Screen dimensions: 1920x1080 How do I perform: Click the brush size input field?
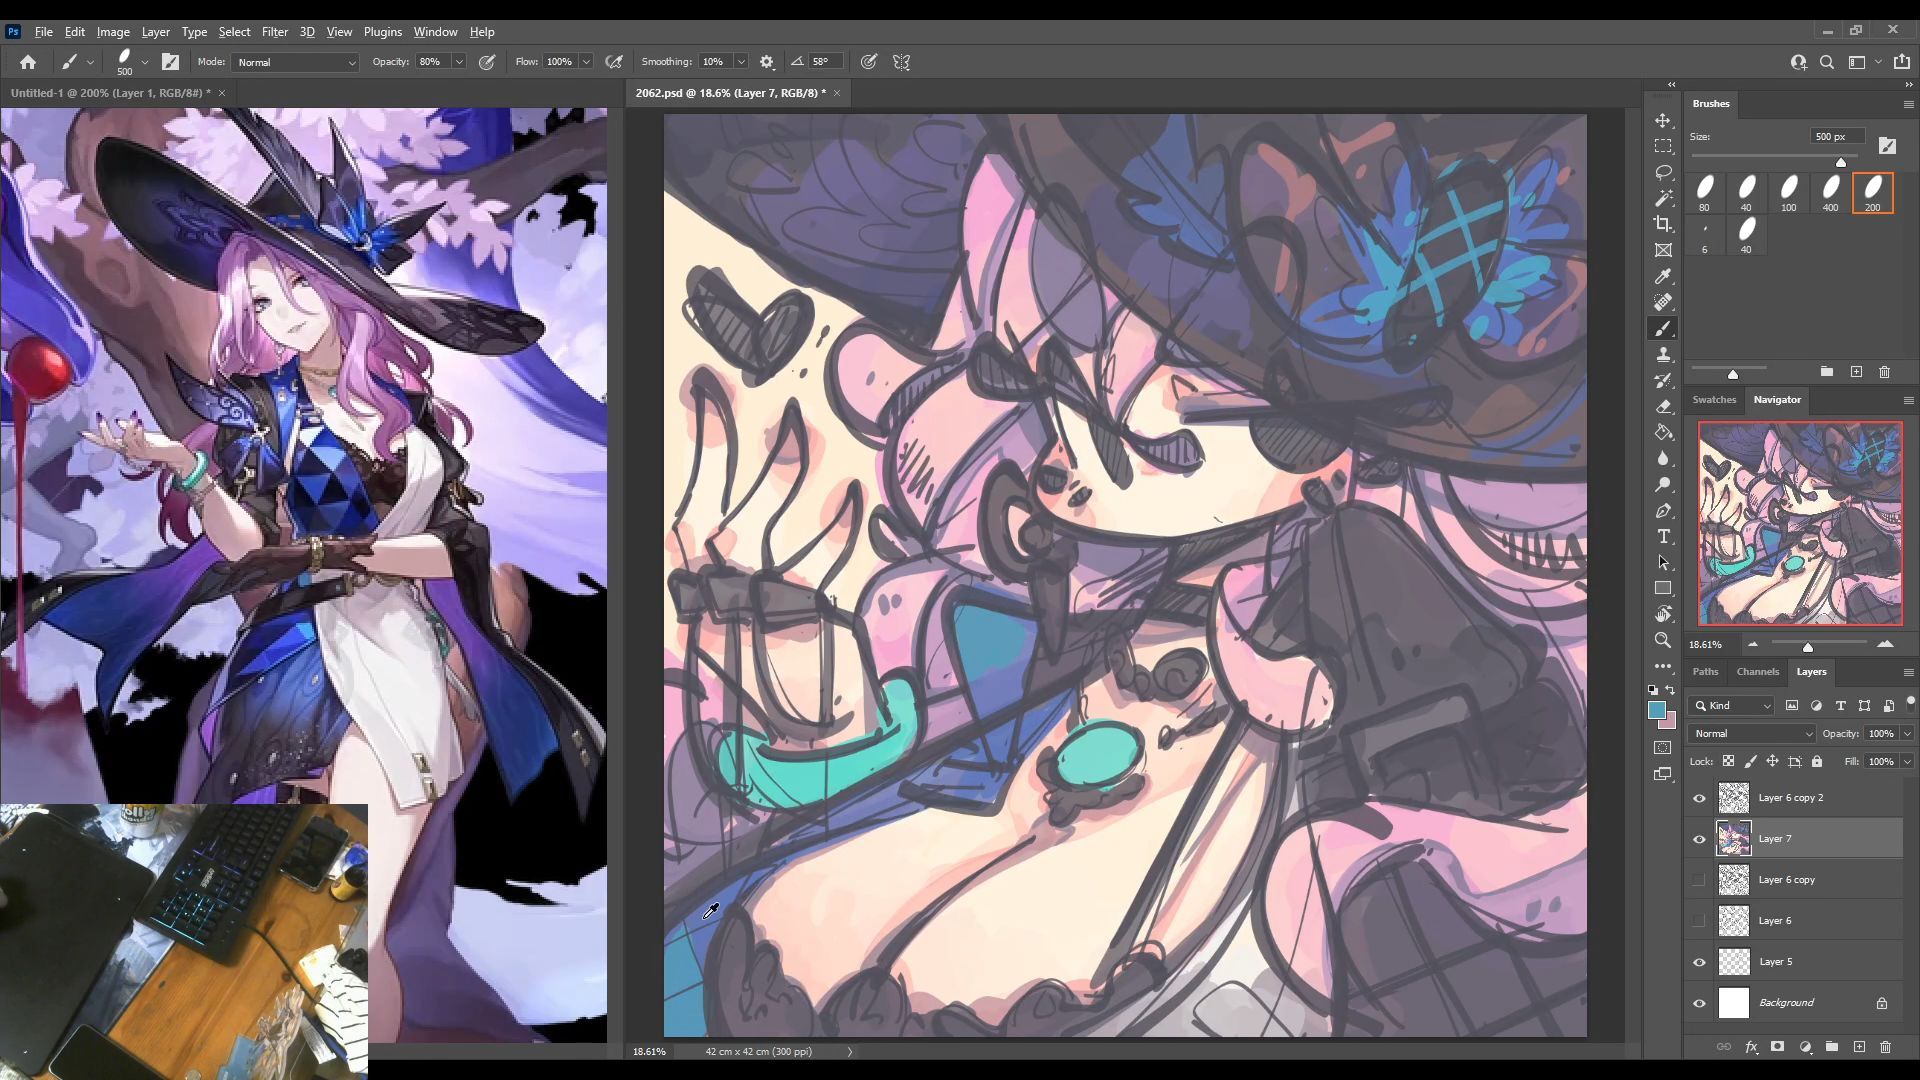coord(1836,137)
